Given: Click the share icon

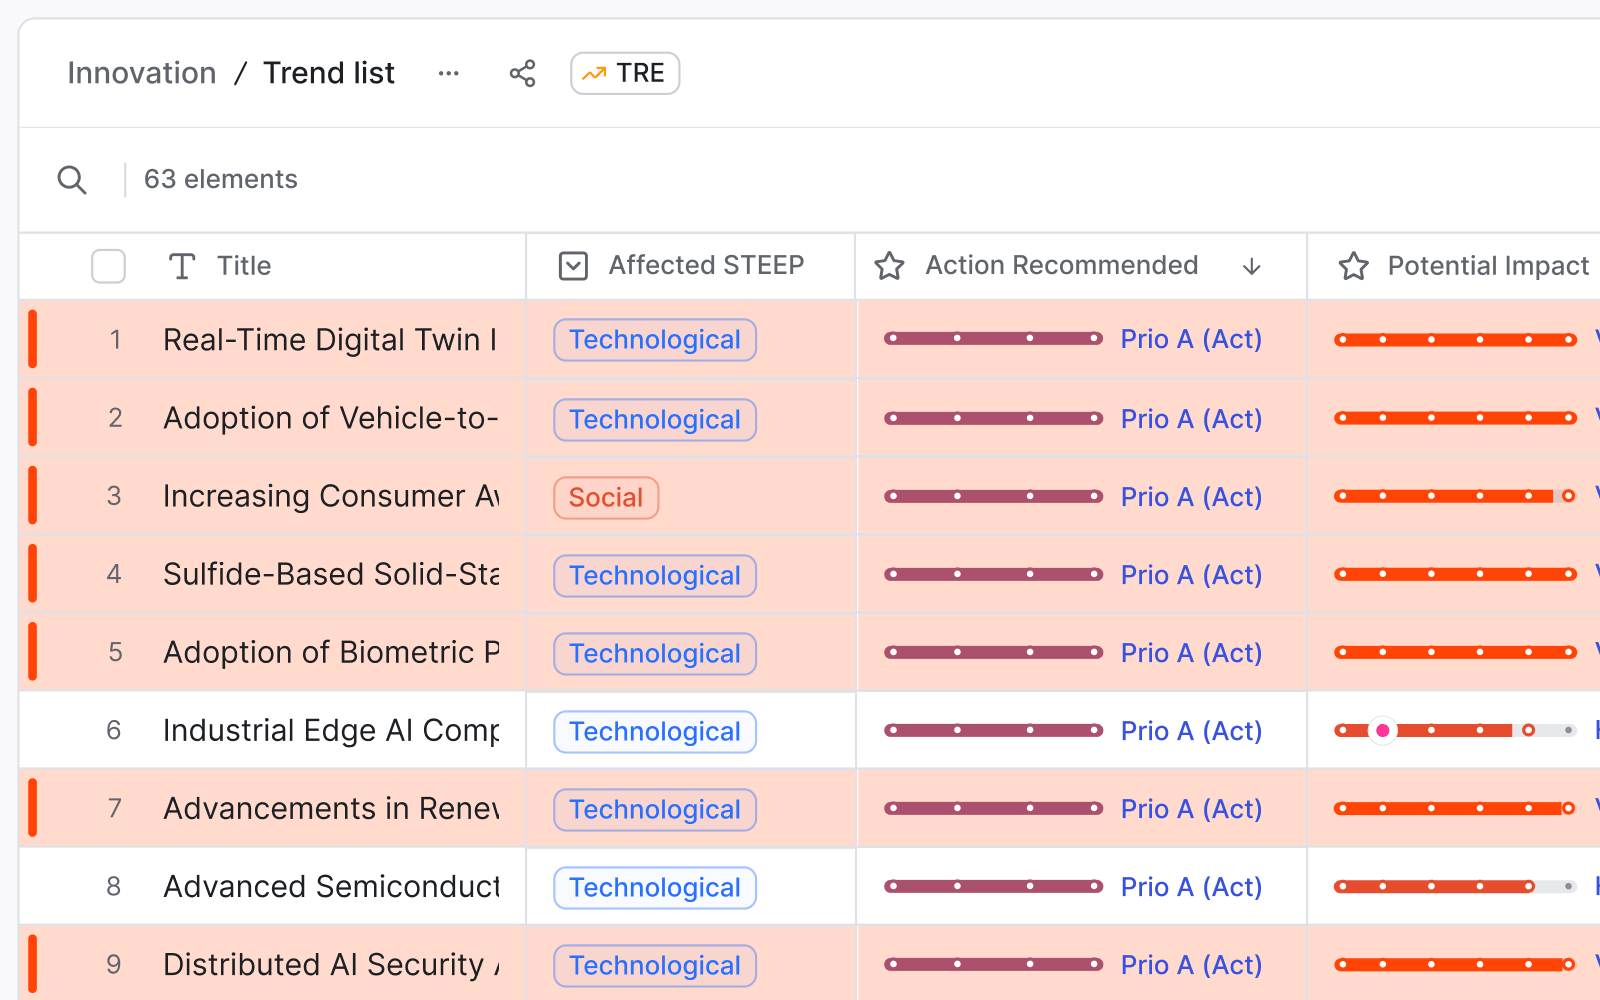Looking at the screenshot, I should click(522, 73).
